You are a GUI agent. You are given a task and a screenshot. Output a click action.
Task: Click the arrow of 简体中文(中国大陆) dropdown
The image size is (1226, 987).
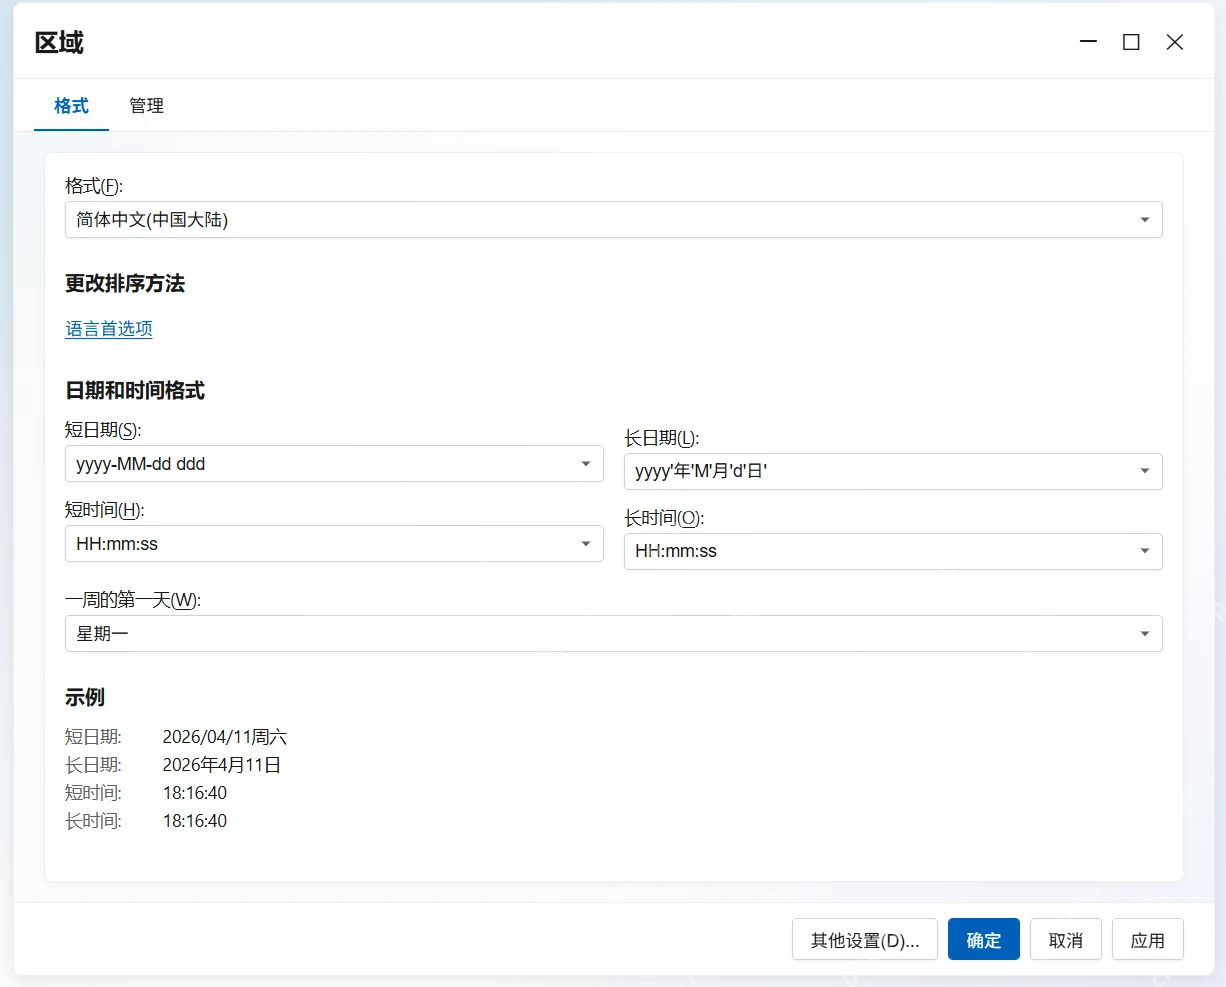point(1145,220)
